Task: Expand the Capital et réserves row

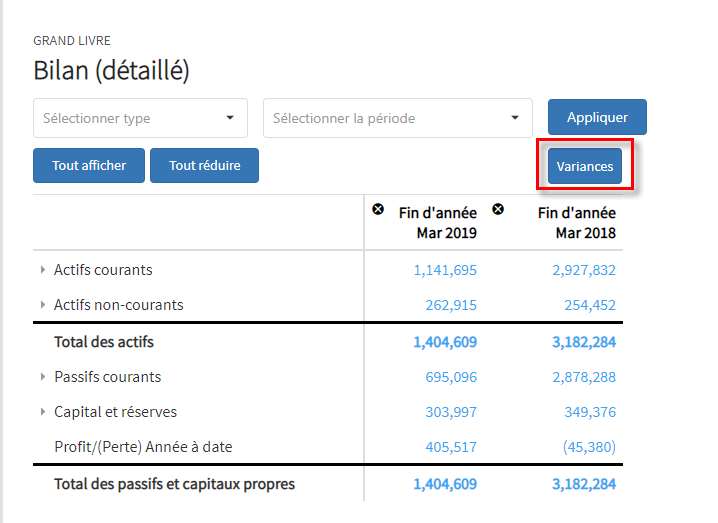Action: click(43, 412)
